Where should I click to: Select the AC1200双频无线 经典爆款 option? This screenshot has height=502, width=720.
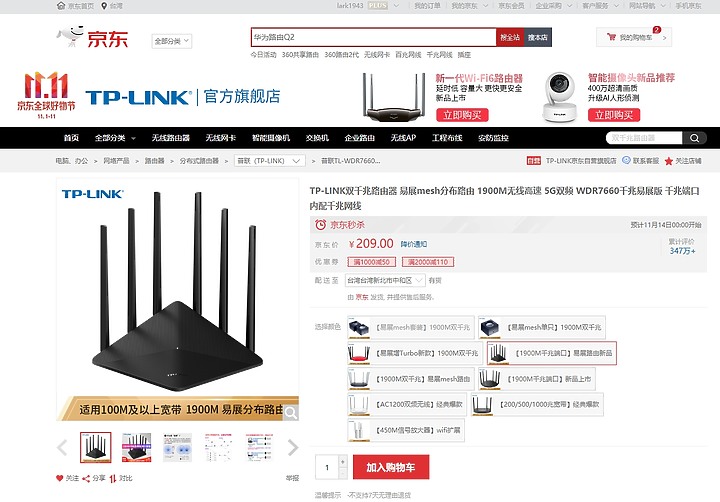click(407, 405)
